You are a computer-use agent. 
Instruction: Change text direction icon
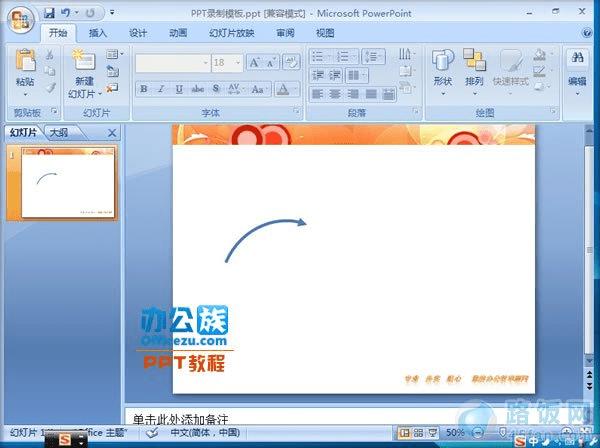(x=405, y=54)
